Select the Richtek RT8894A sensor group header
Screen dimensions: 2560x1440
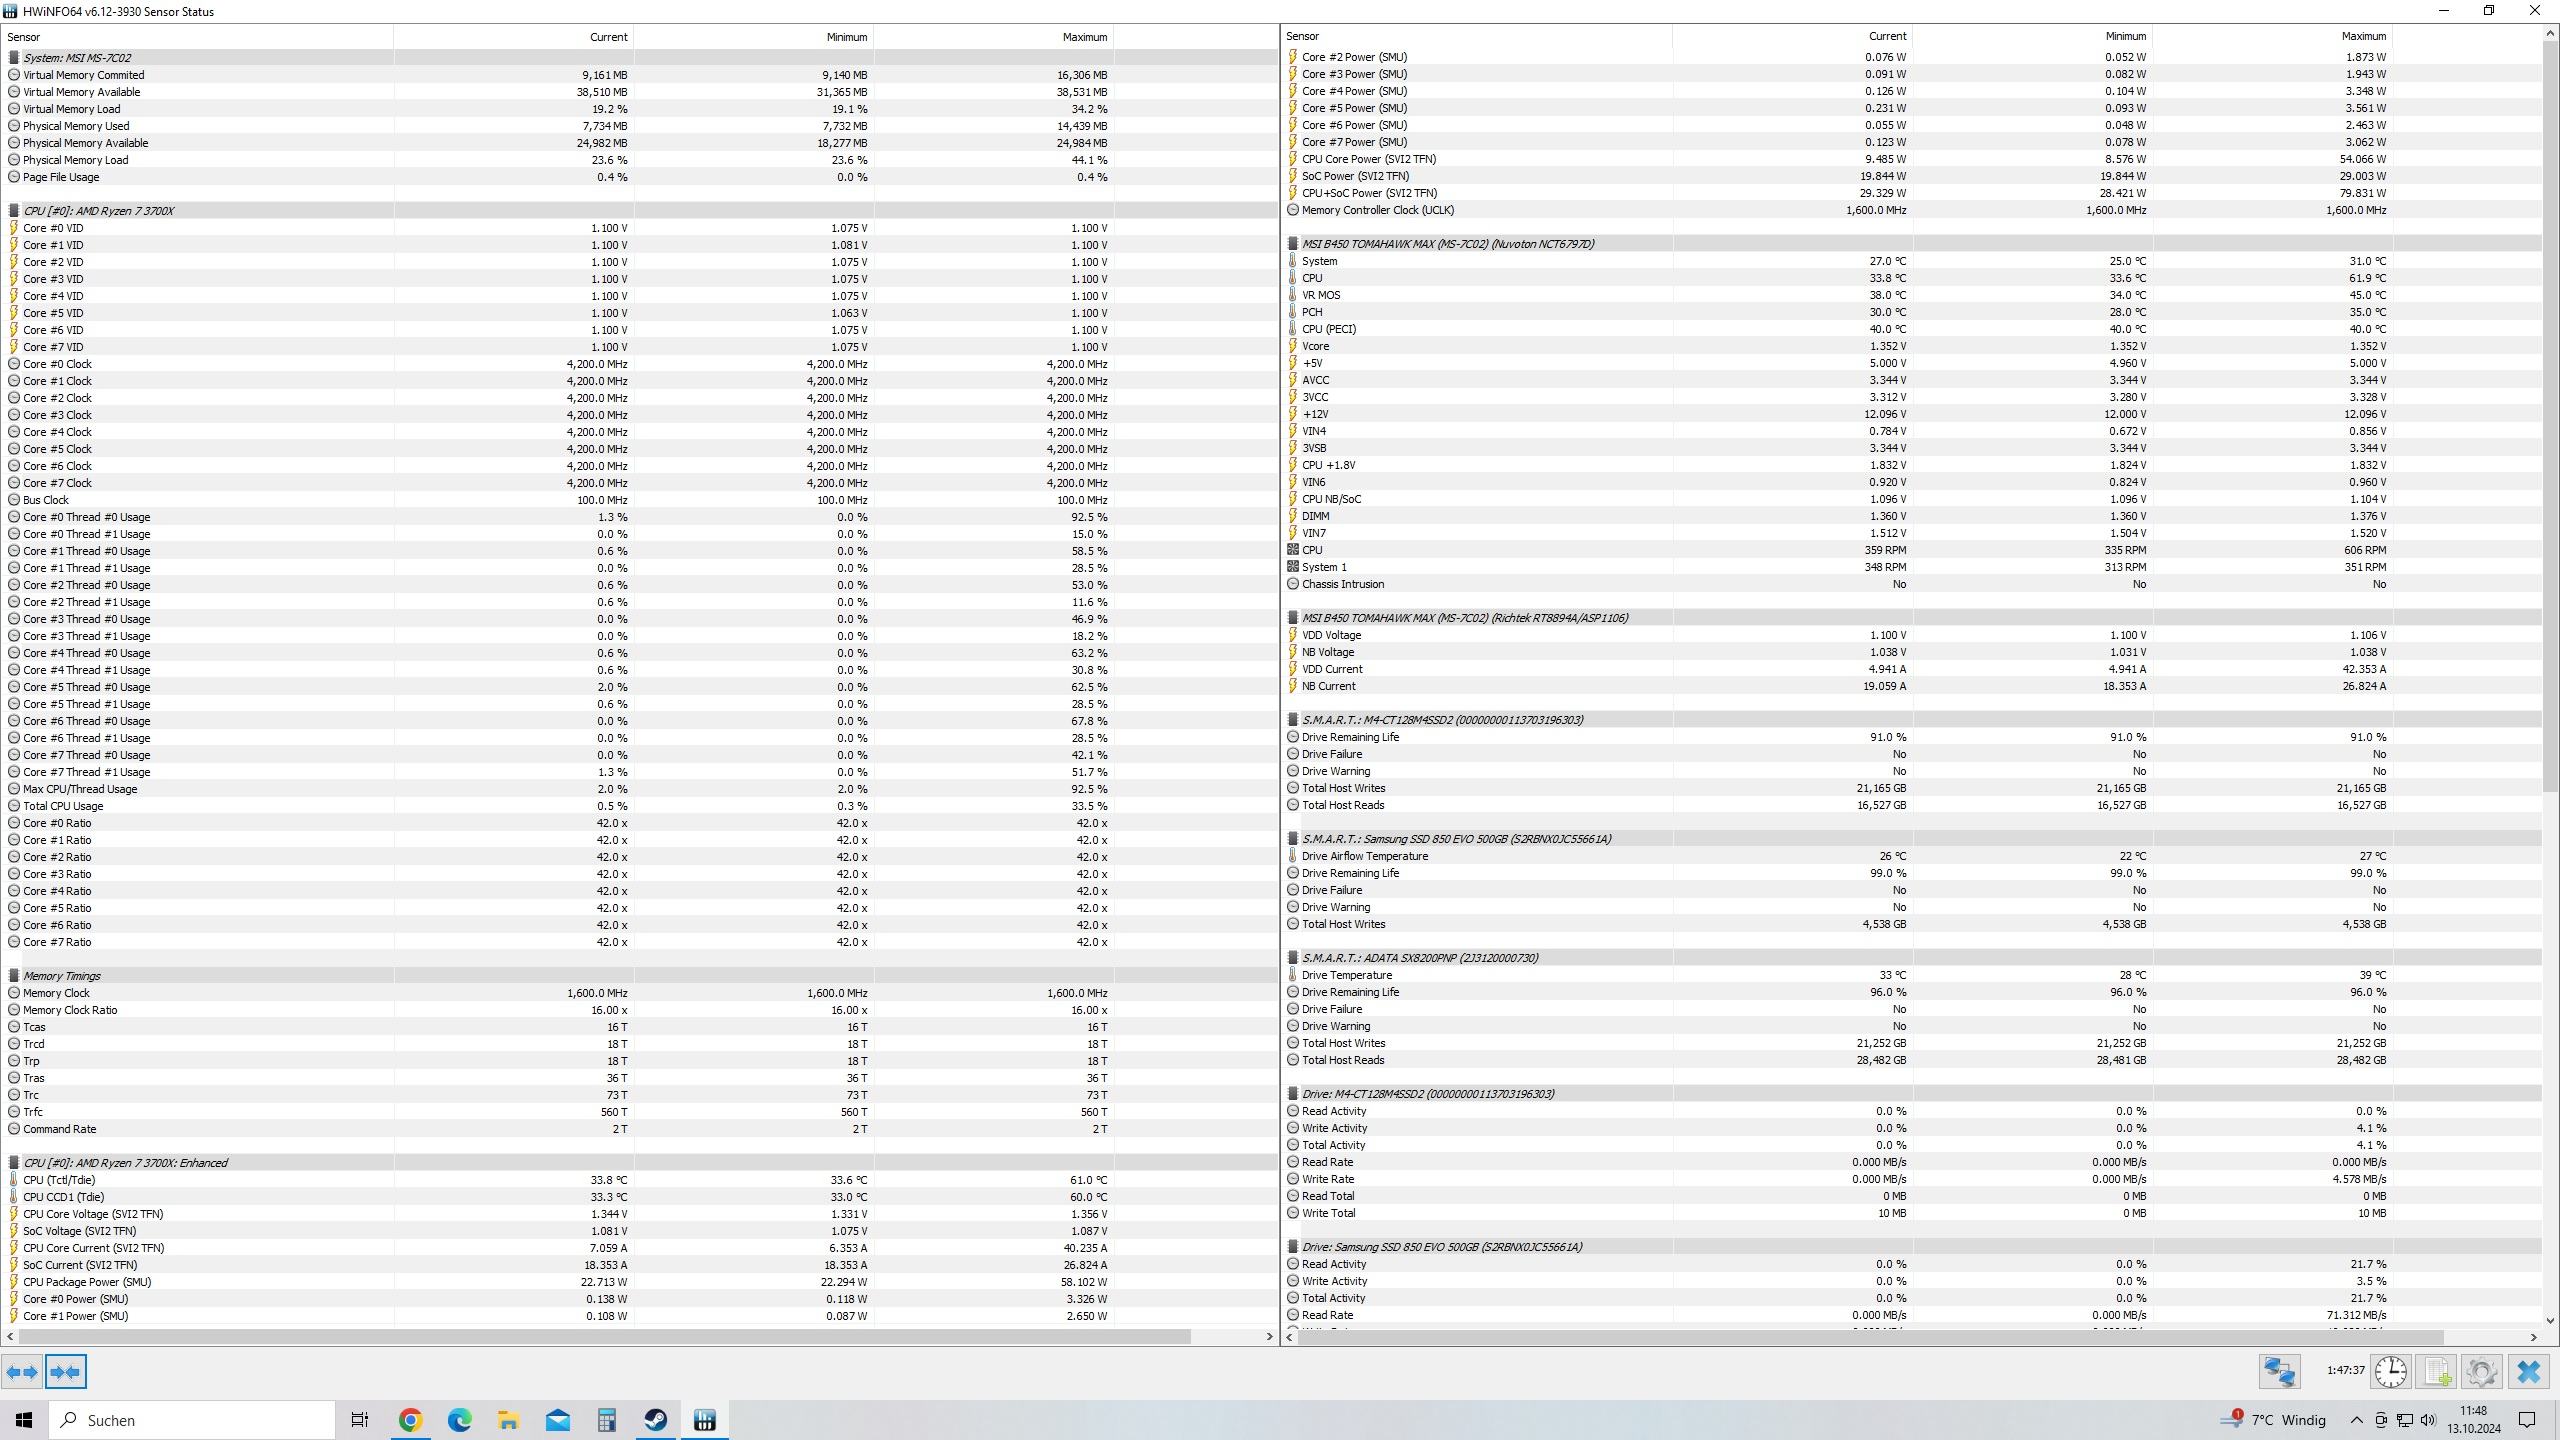click(x=1912, y=618)
